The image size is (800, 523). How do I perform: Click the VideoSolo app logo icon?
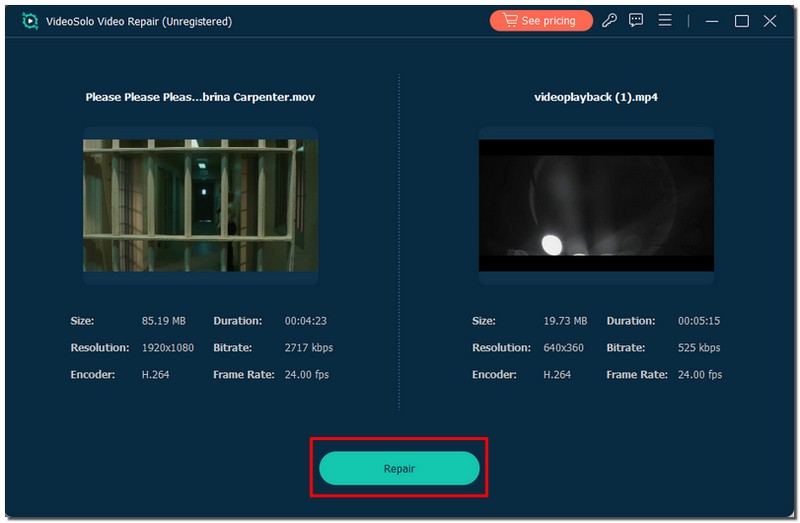pyautogui.click(x=30, y=21)
